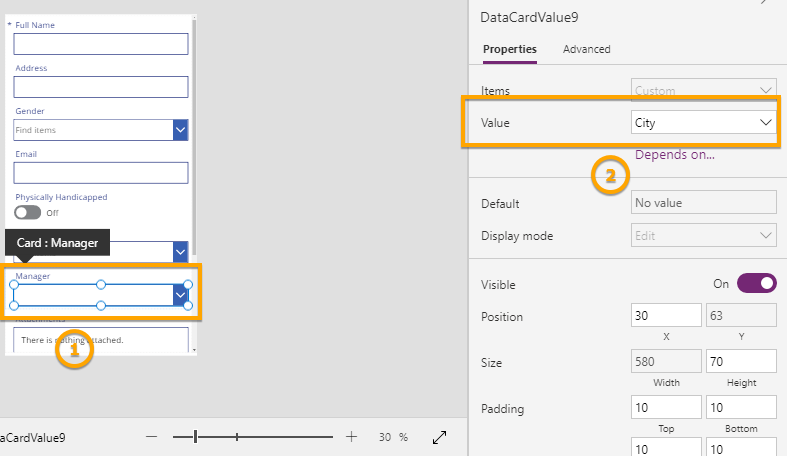Click the Default value field
The image size is (787, 456).
pyautogui.click(x=704, y=203)
